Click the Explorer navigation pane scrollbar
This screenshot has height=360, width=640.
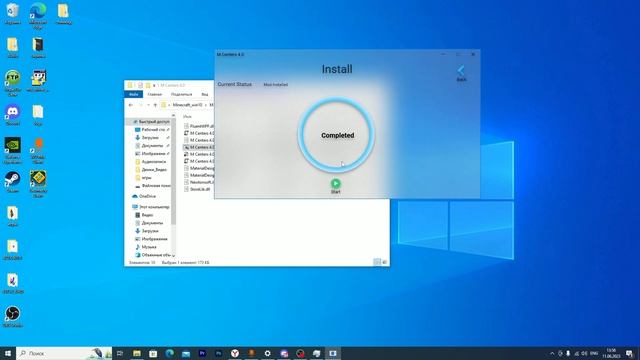173,171
